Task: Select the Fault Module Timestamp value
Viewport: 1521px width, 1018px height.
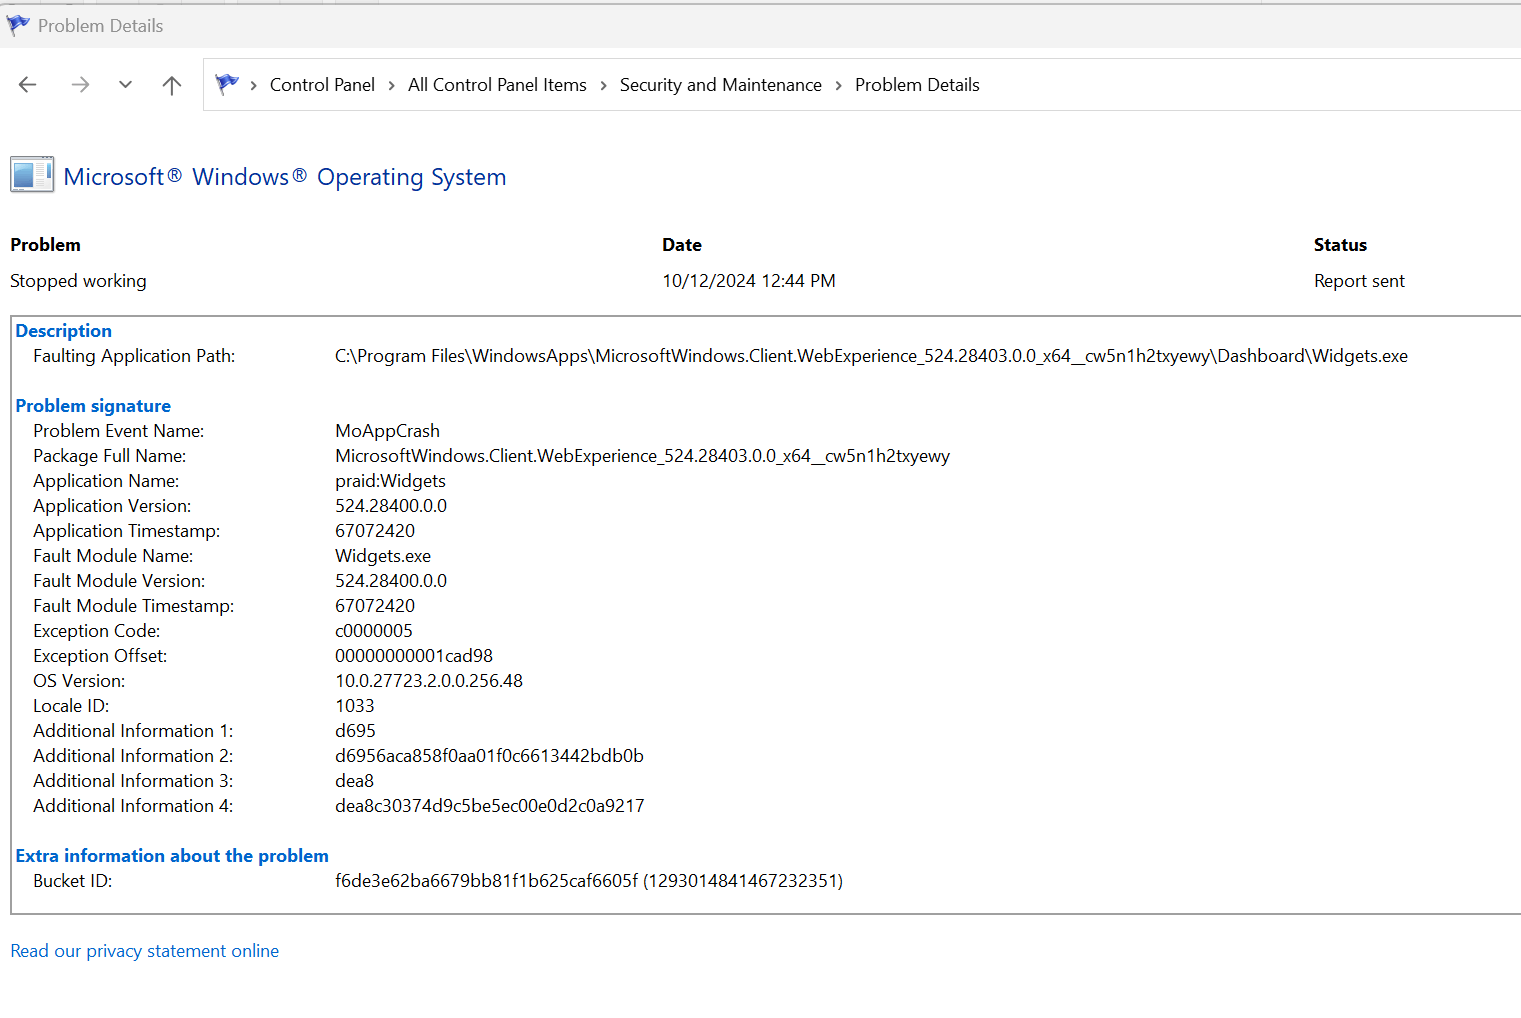Action: click(x=375, y=606)
